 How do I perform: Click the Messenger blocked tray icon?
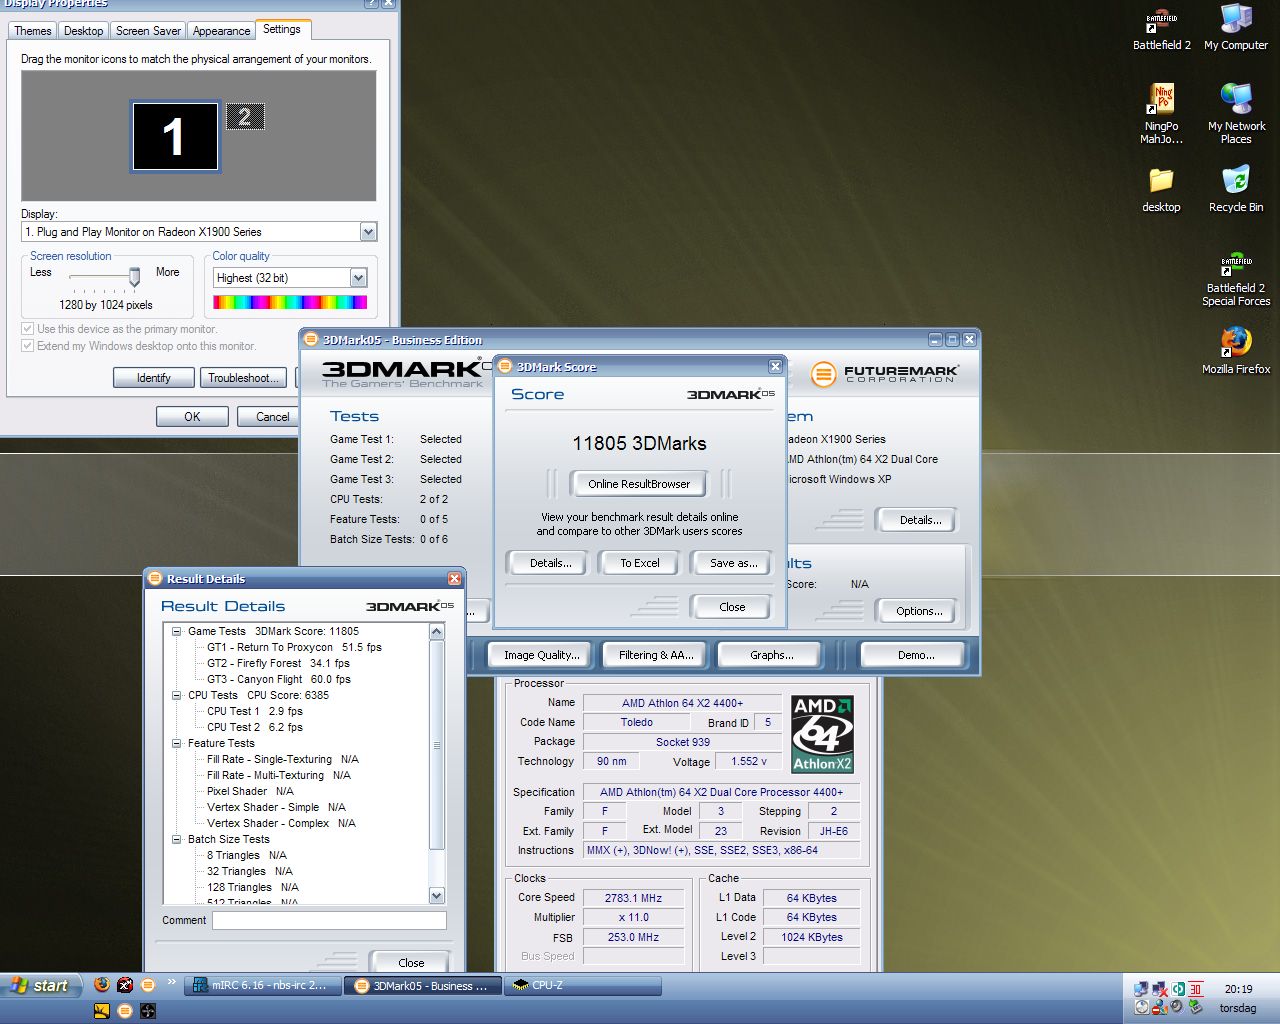[x=1159, y=1006]
